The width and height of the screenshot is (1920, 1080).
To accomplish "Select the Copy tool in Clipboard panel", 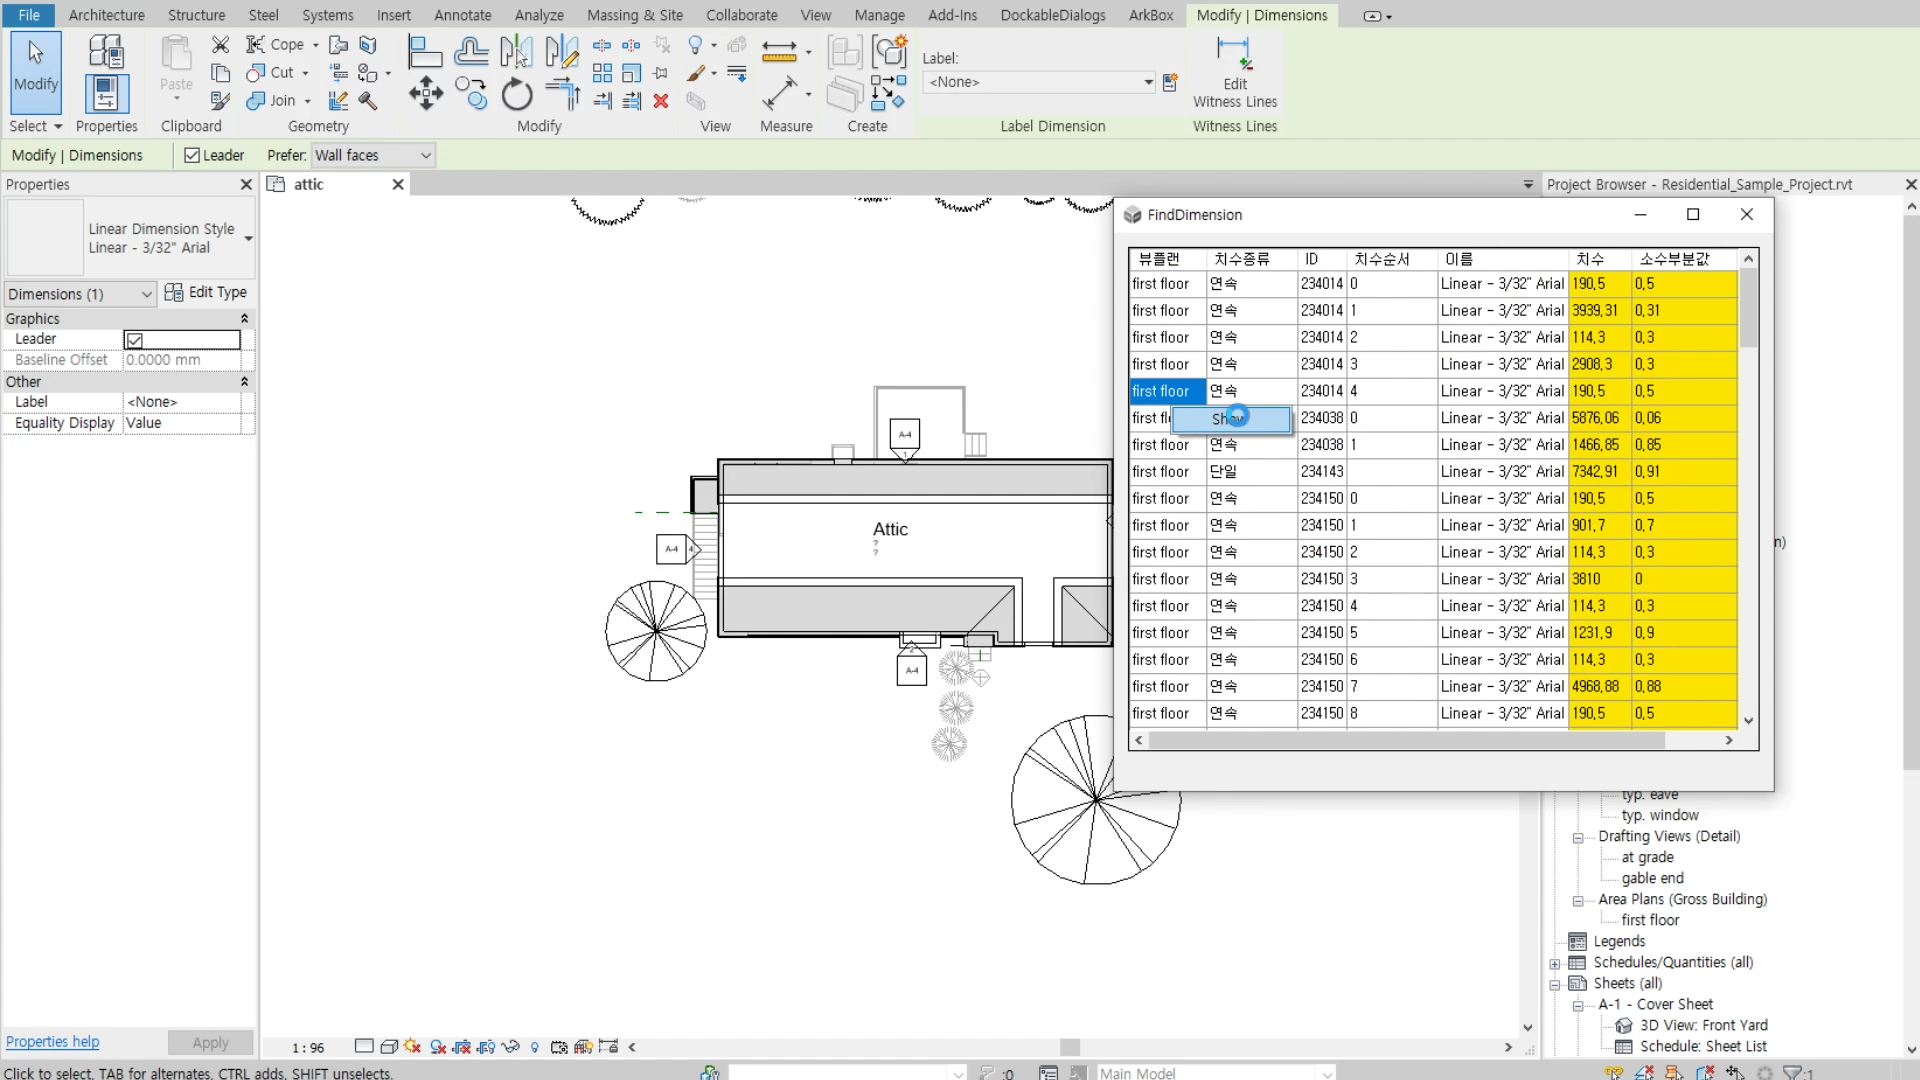I will [x=220, y=72].
